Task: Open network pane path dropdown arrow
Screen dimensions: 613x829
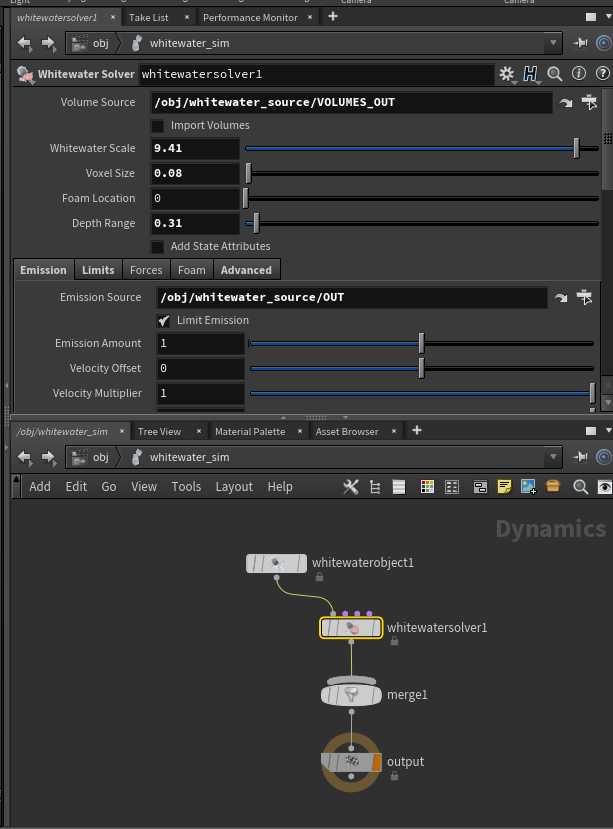Action: click(553, 457)
